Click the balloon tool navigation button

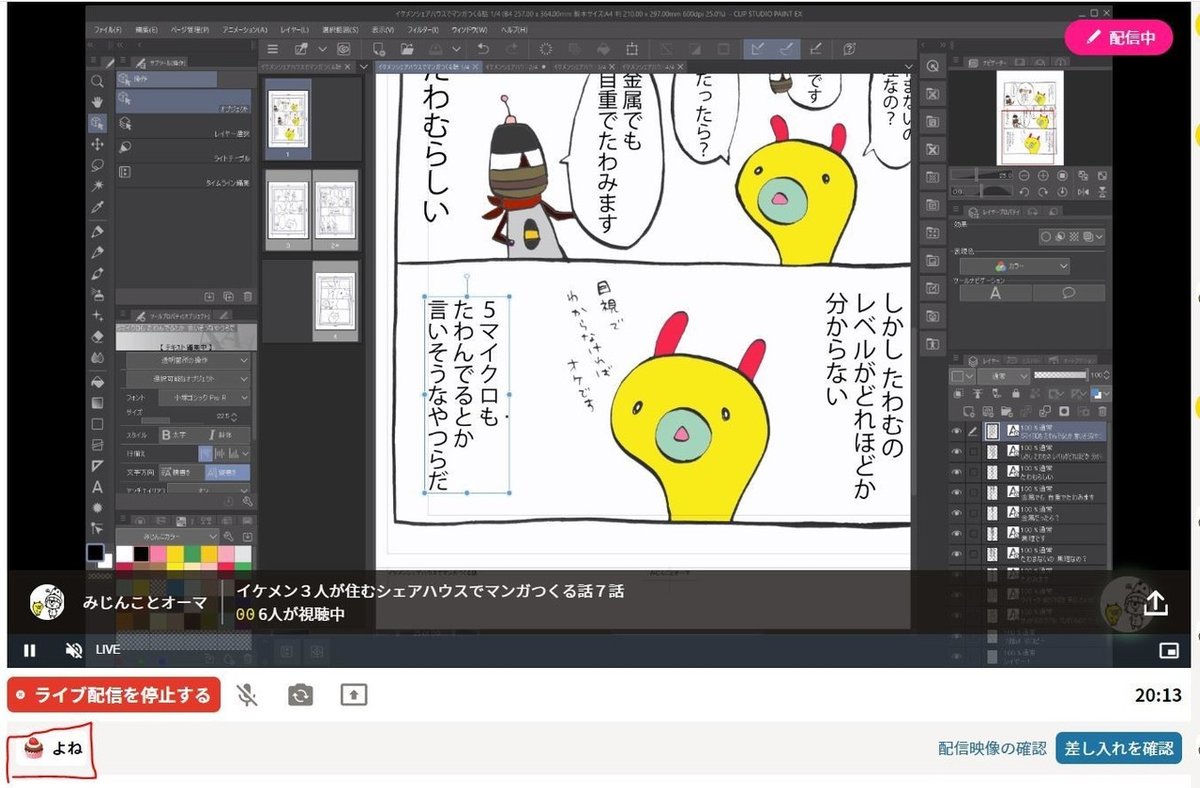[1067, 293]
